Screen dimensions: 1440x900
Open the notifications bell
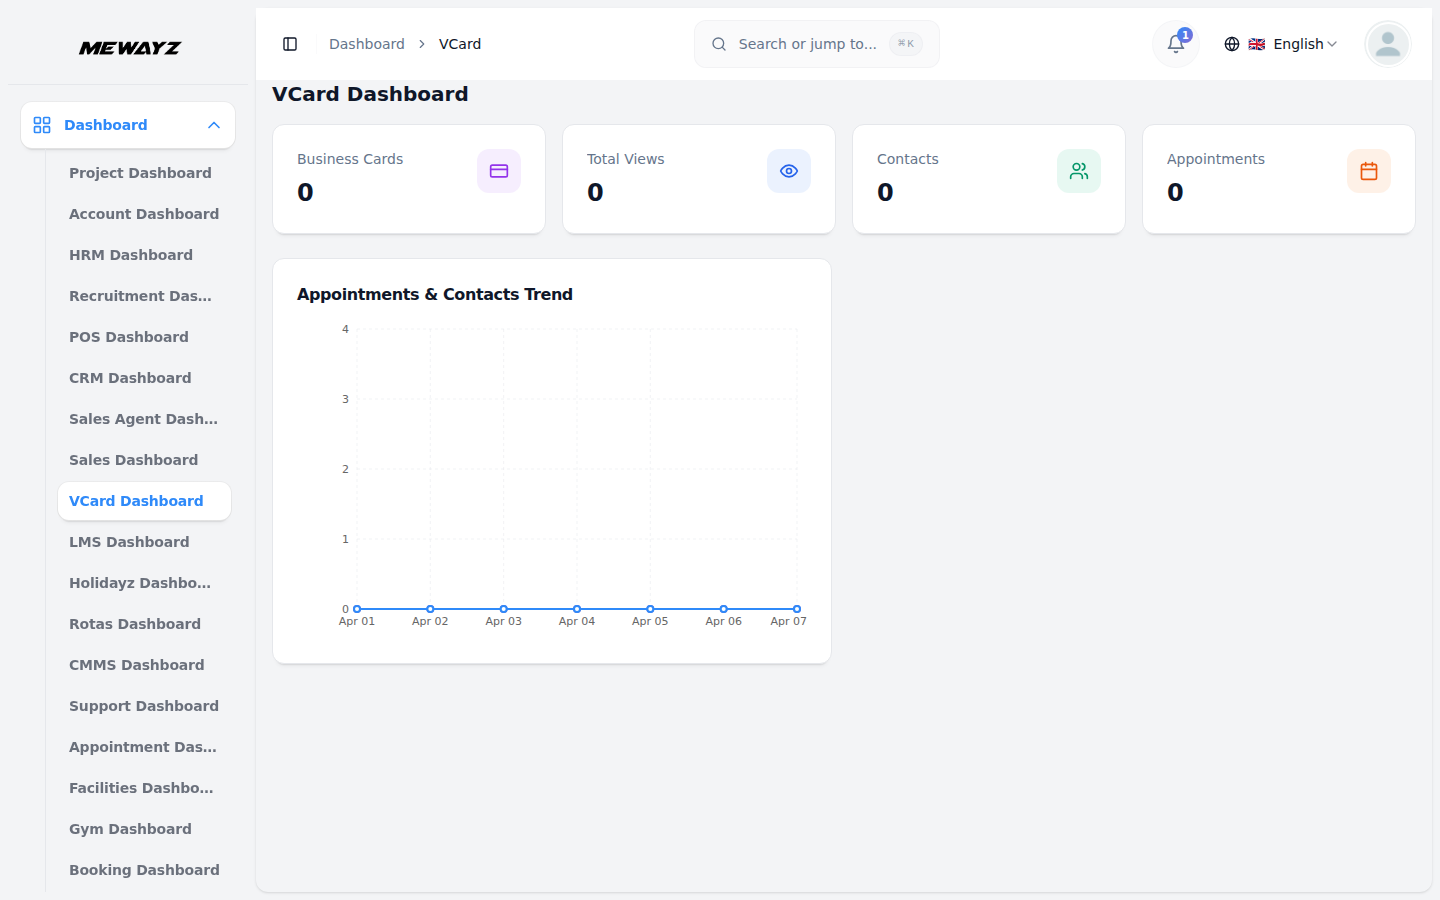[x=1176, y=44]
